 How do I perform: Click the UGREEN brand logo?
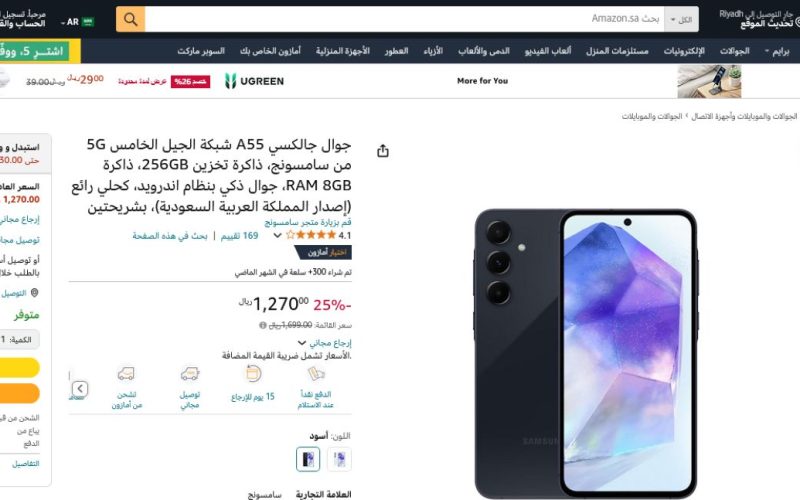pos(254,81)
